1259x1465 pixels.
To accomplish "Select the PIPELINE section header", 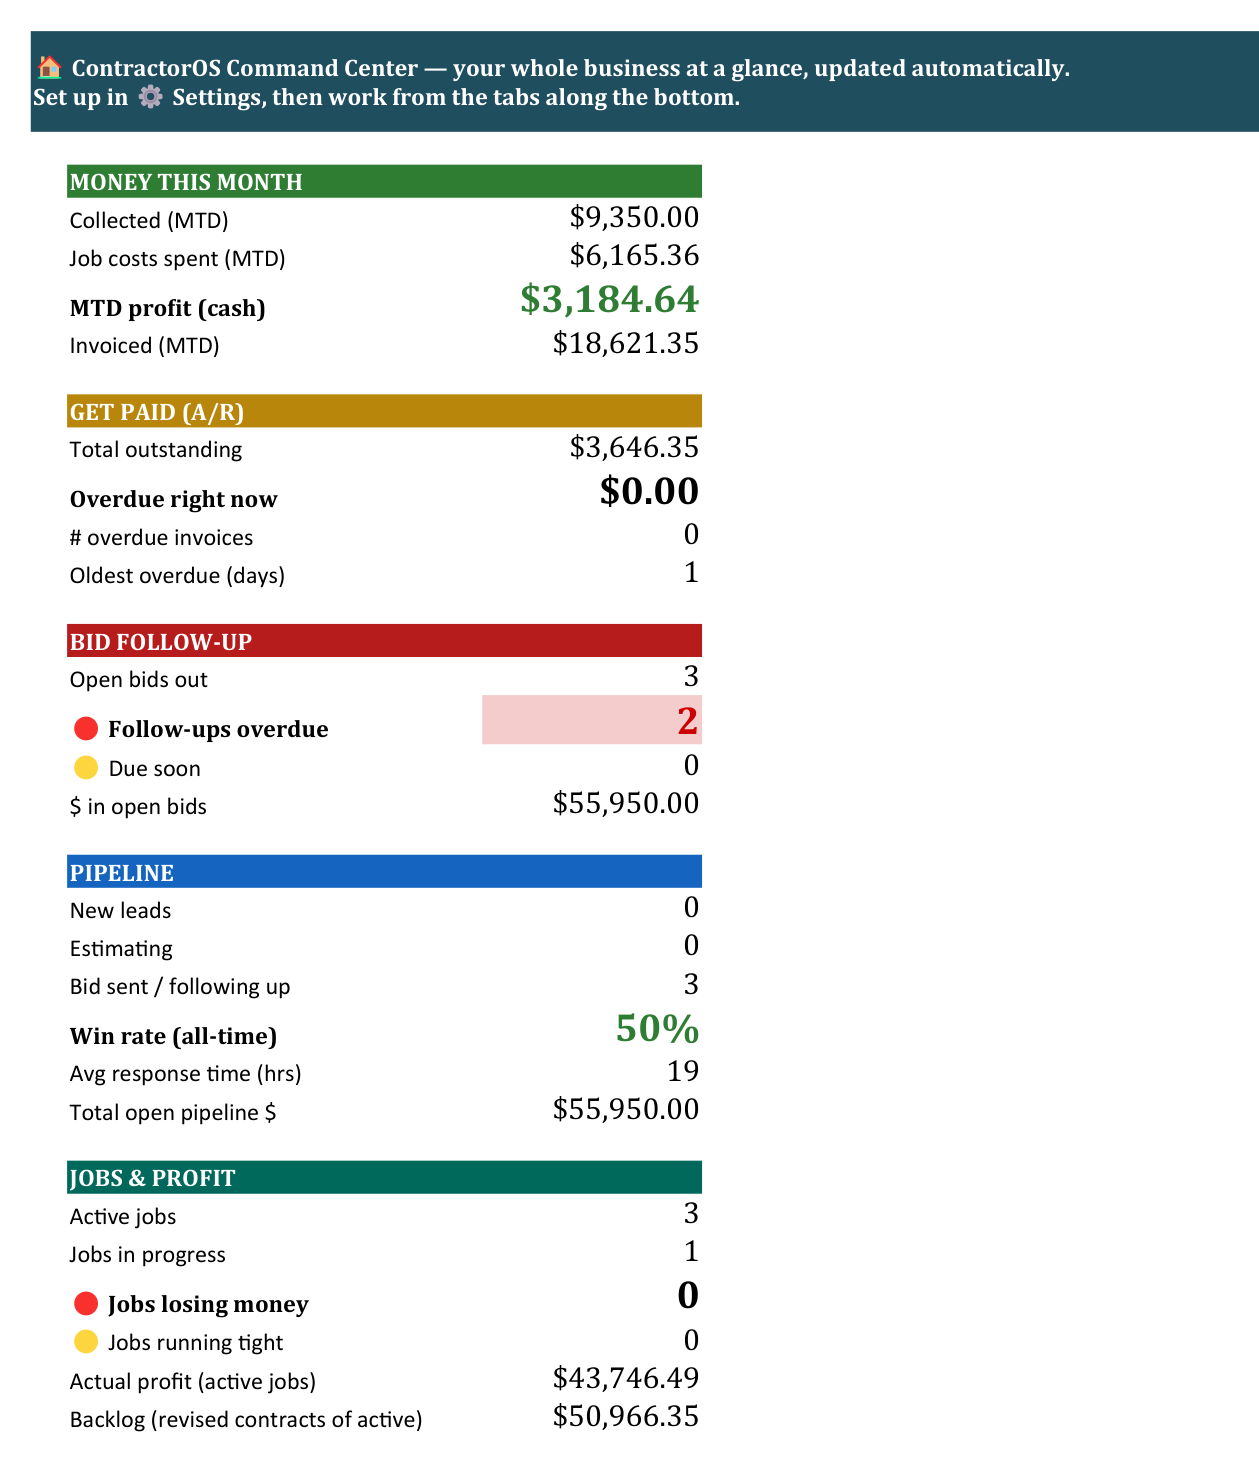I will coord(384,872).
